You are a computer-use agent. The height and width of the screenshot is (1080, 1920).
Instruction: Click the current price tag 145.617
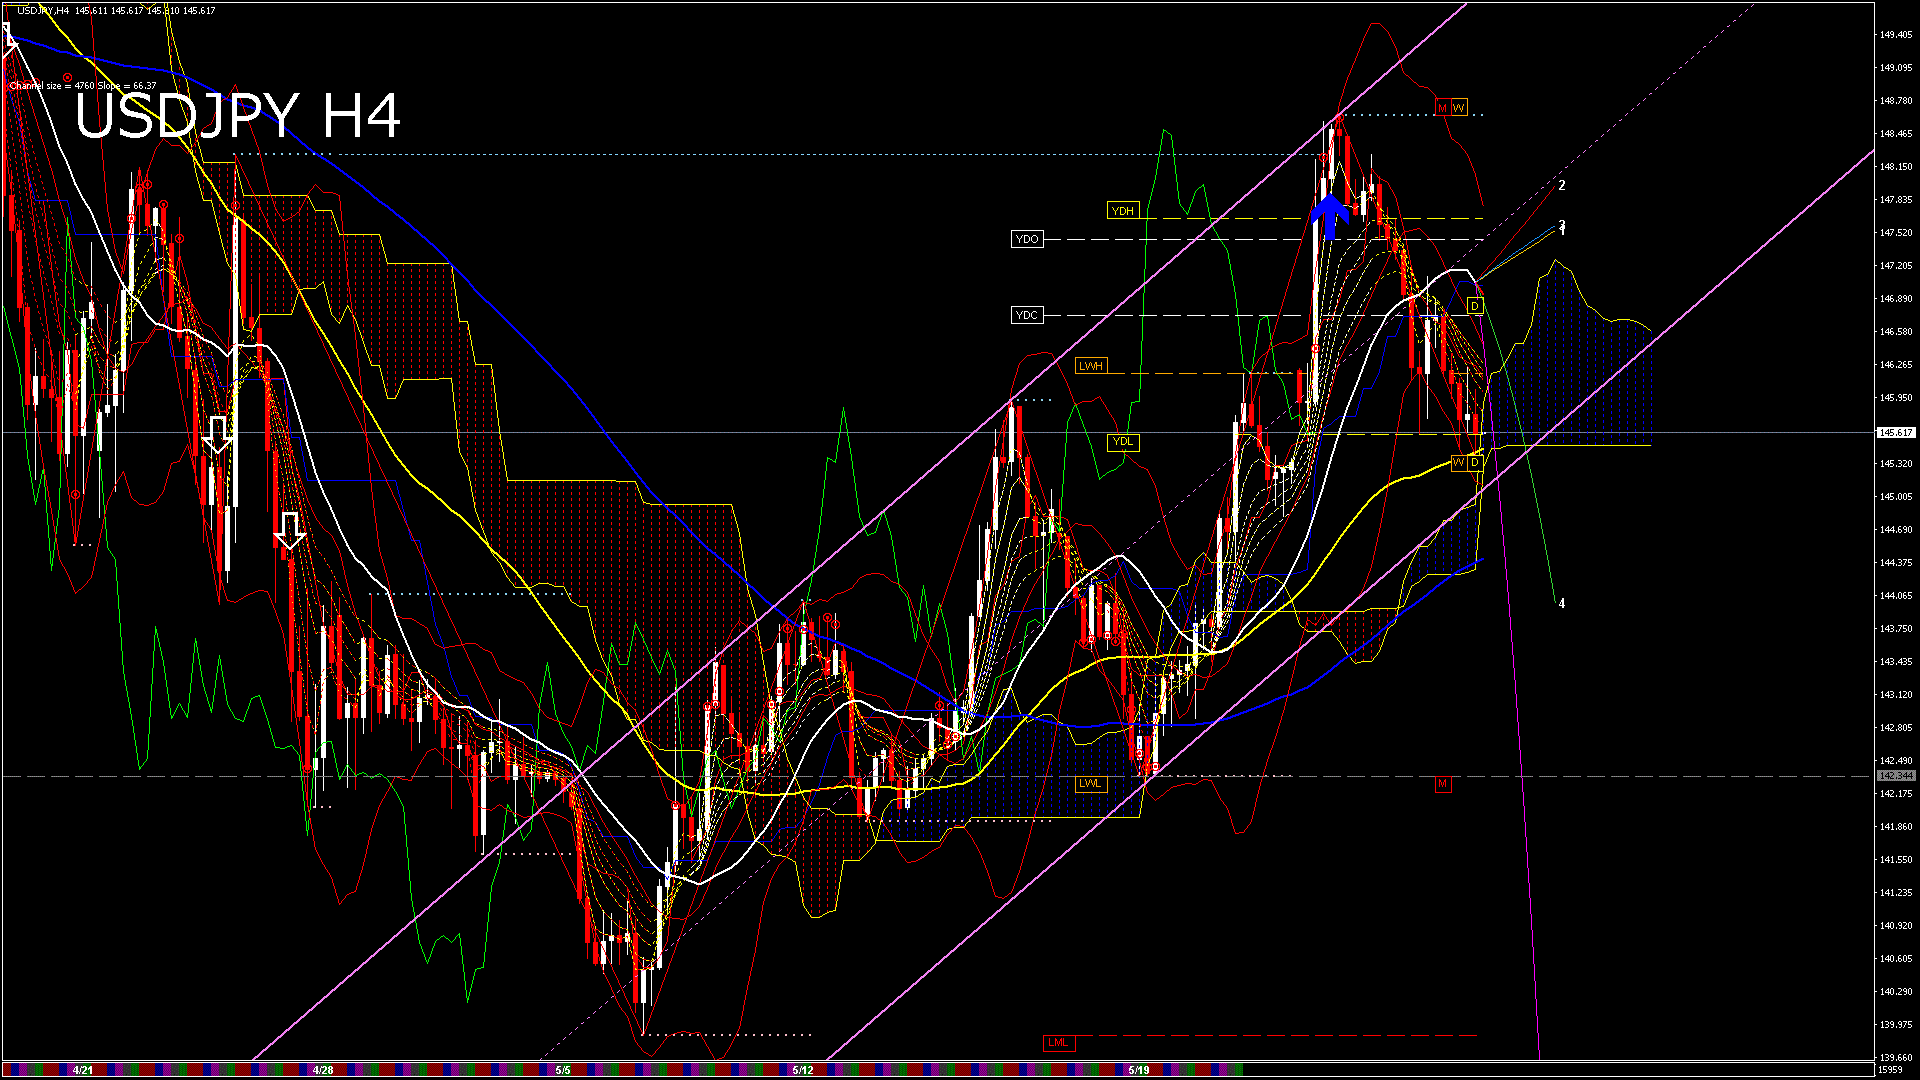coord(1895,433)
